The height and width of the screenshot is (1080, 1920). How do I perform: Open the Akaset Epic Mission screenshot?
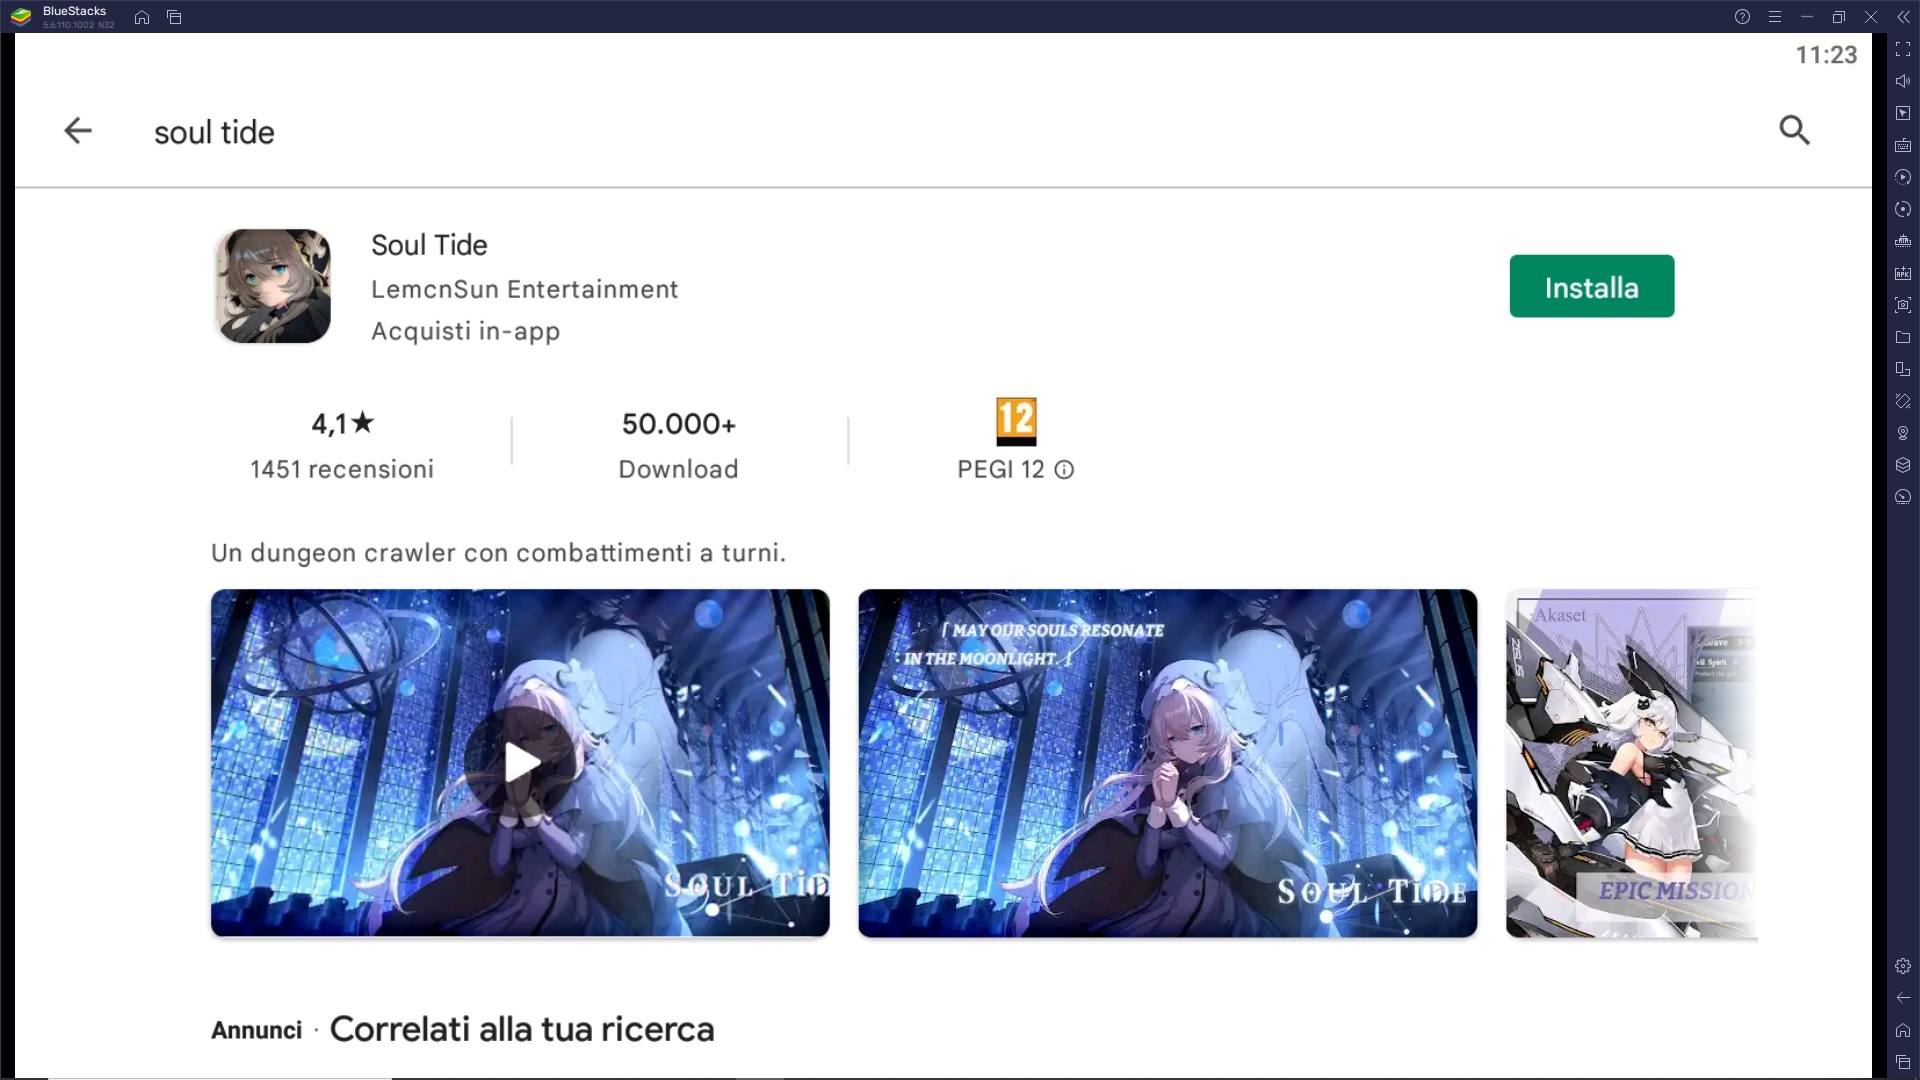coord(1632,763)
